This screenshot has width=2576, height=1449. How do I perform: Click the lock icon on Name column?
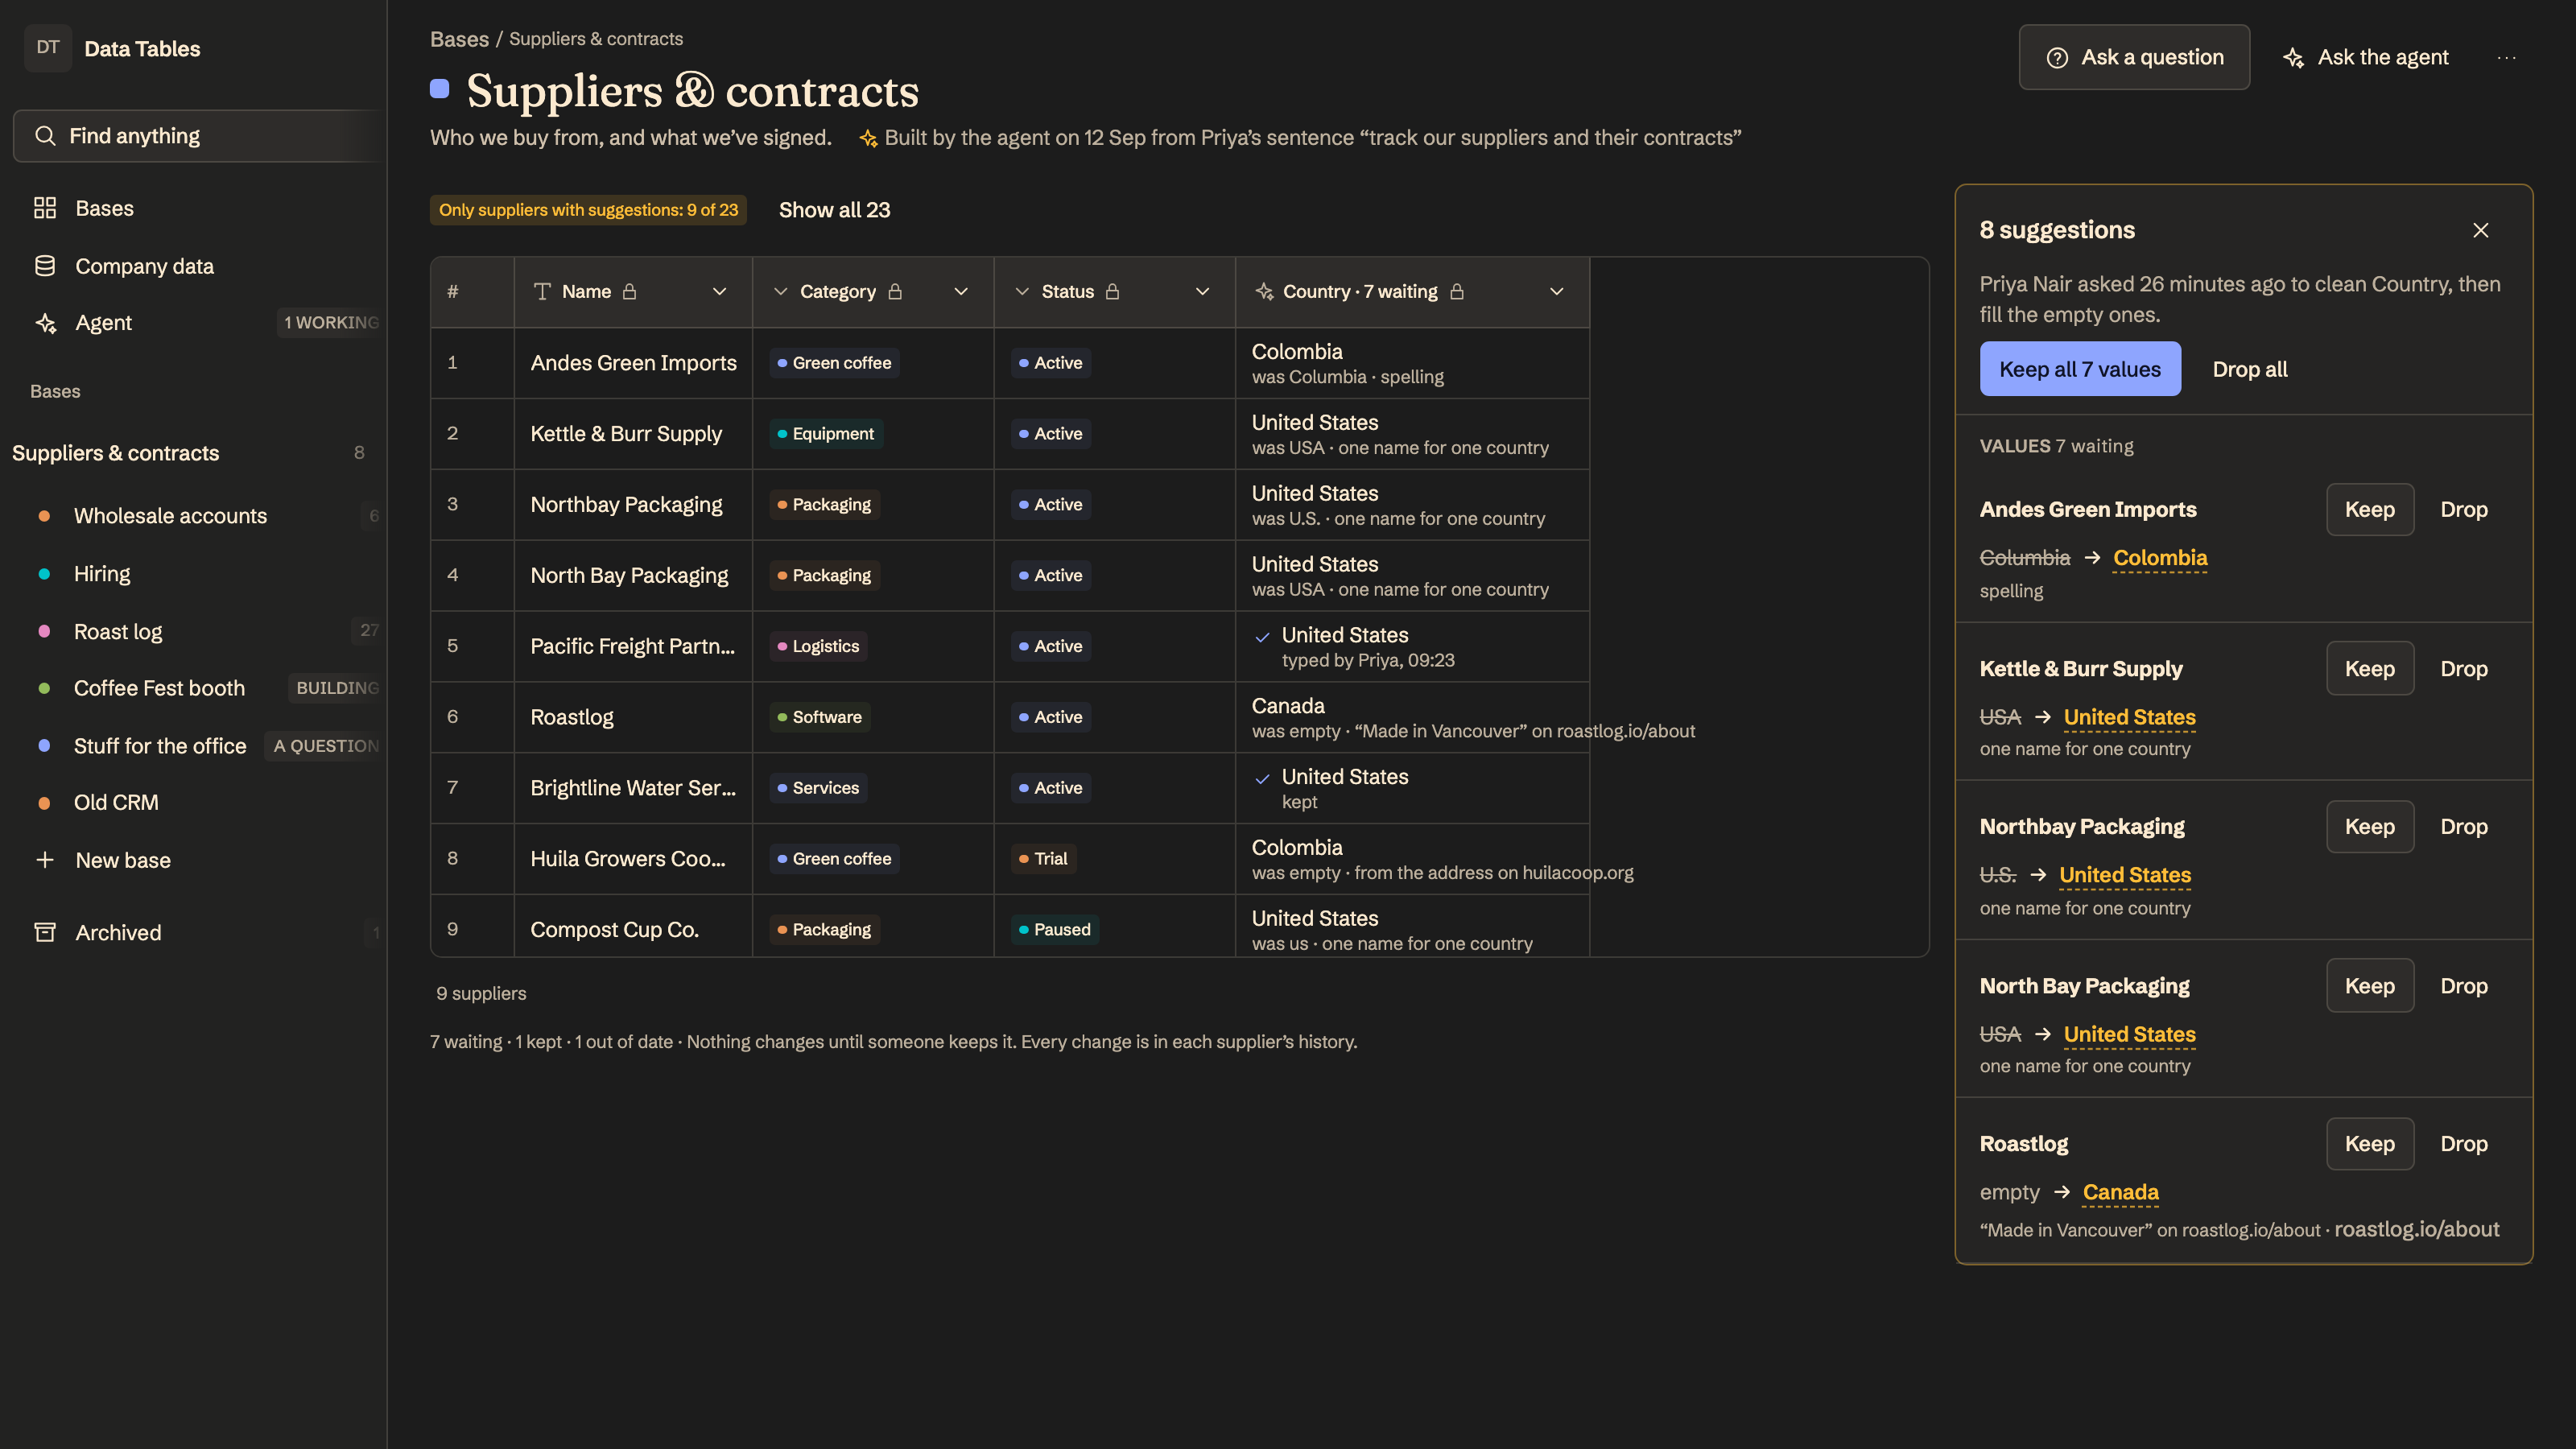tap(630, 291)
